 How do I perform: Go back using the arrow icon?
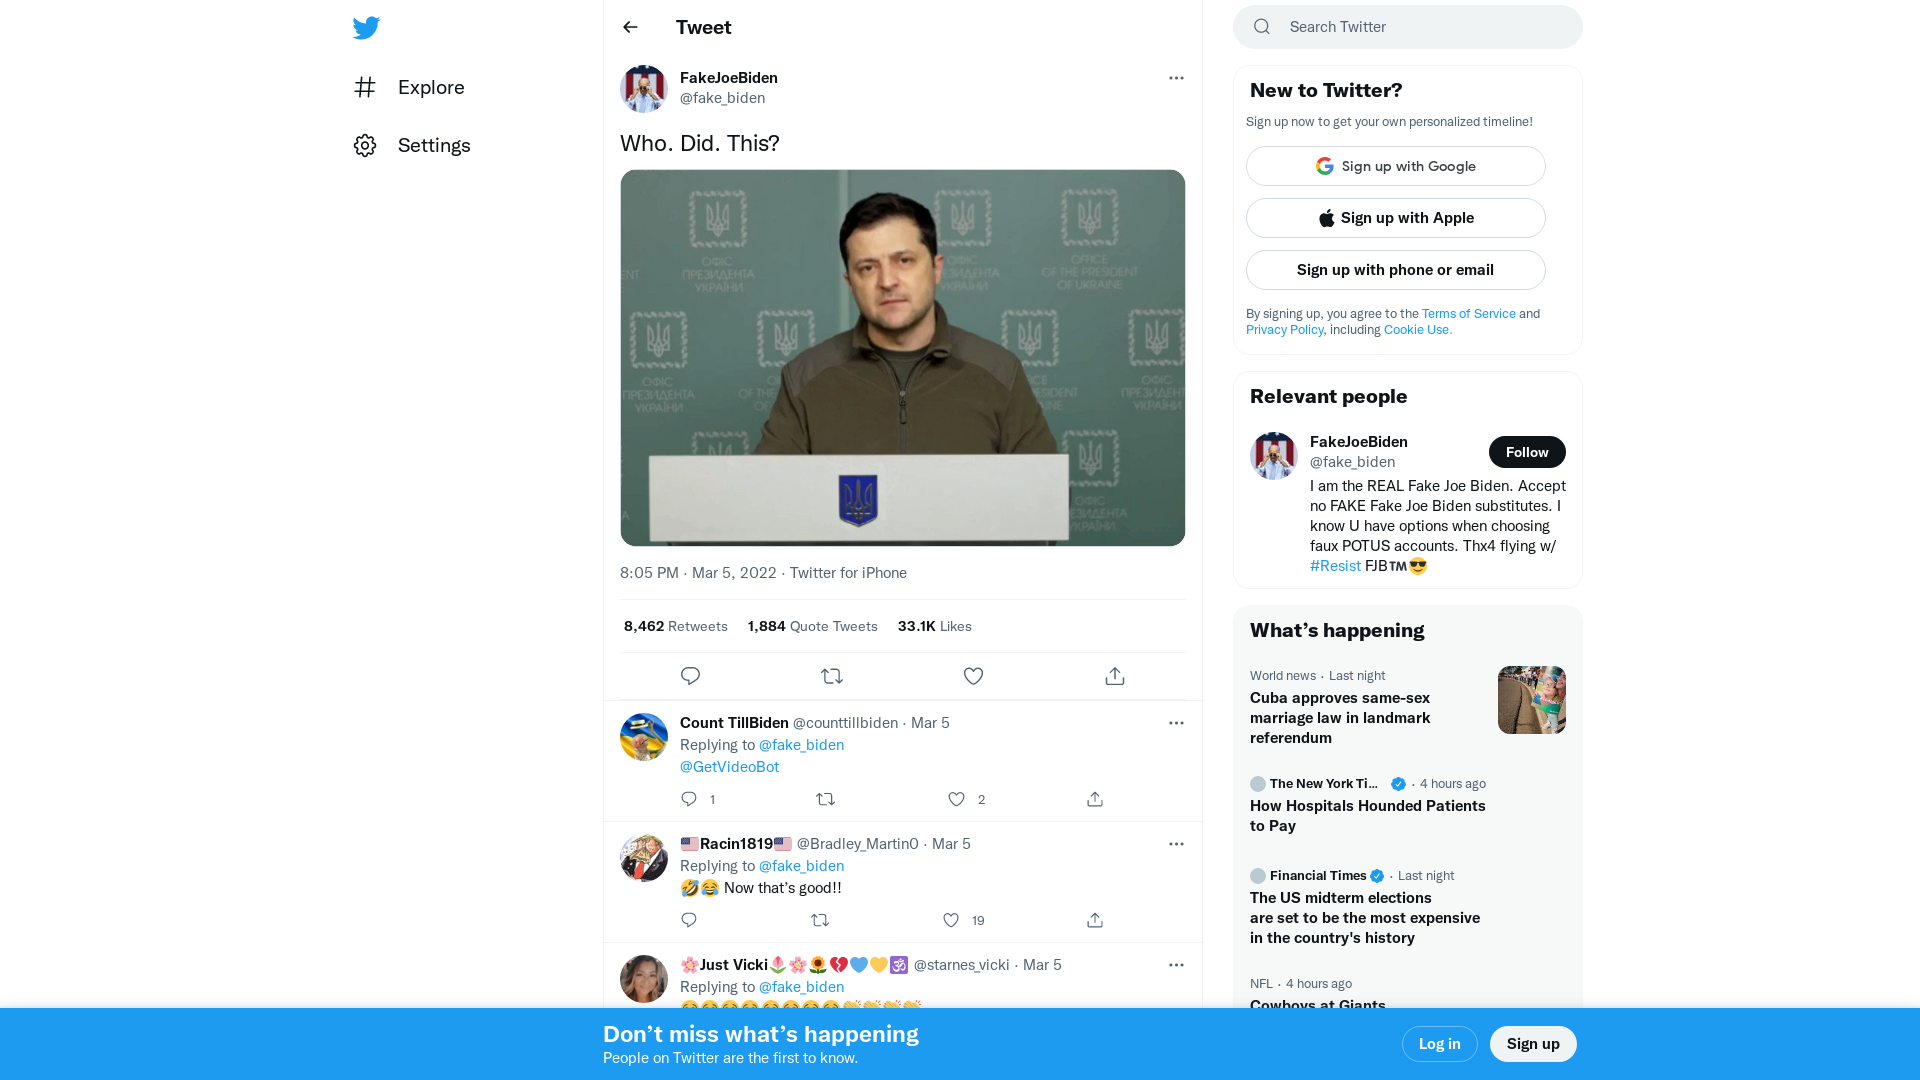630,27
